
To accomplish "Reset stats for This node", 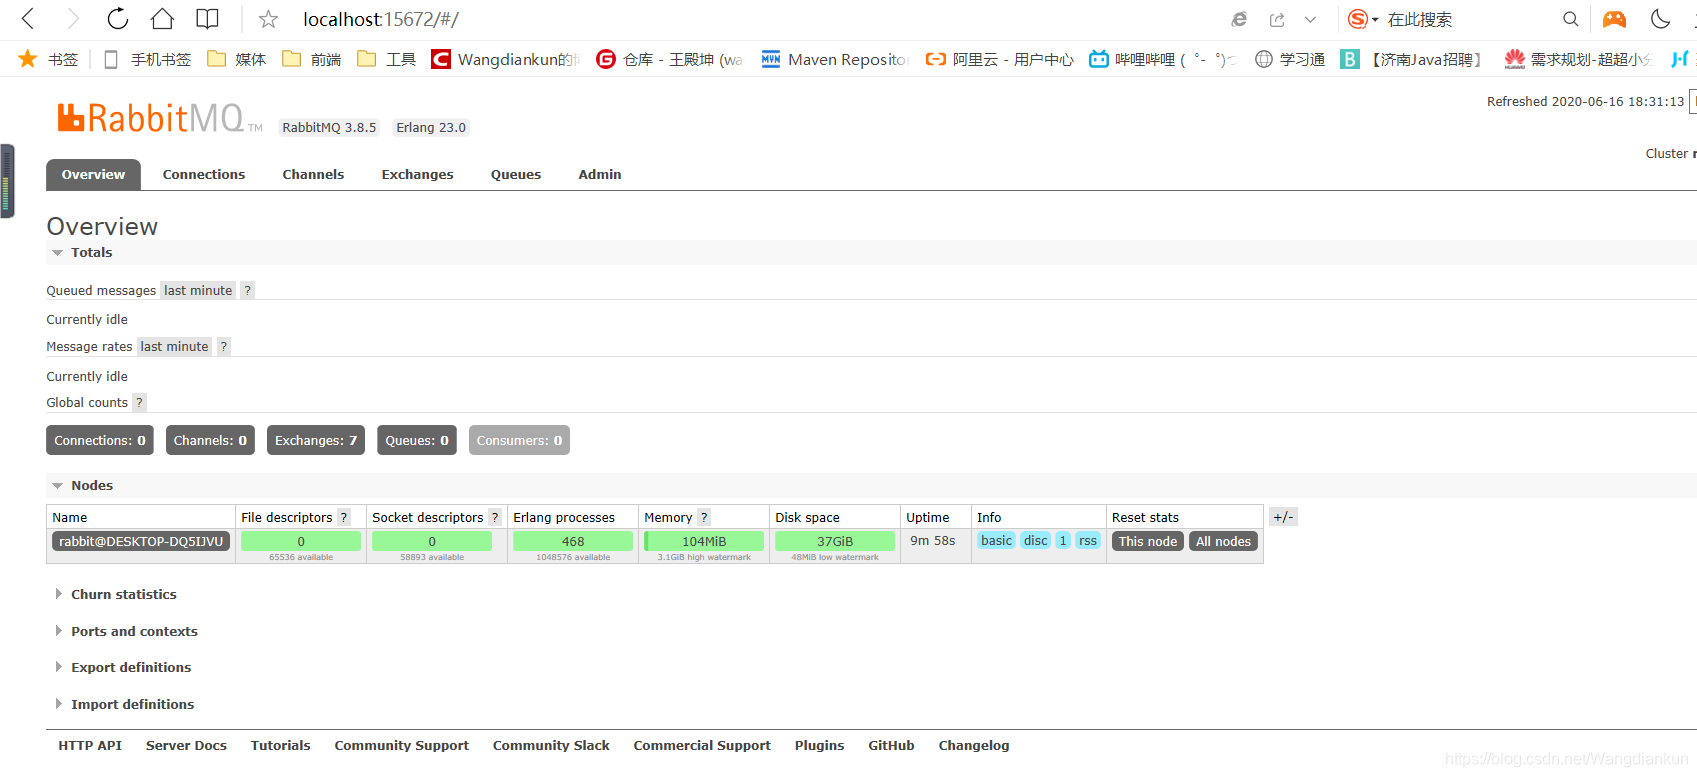I will pyautogui.click(x=1148, y=541).
